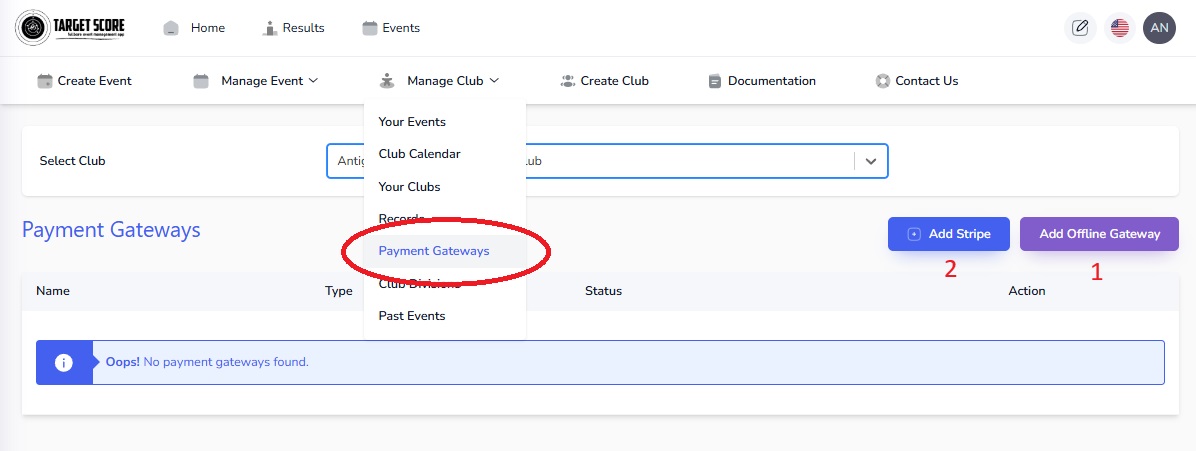Click the Create Event calendar icon
This screenshot has height=451, width=1196.
[45, 81]
